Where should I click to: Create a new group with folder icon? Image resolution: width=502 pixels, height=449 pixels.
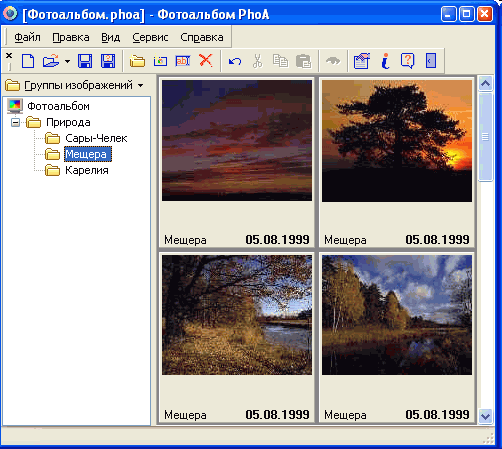pos(137,61)
